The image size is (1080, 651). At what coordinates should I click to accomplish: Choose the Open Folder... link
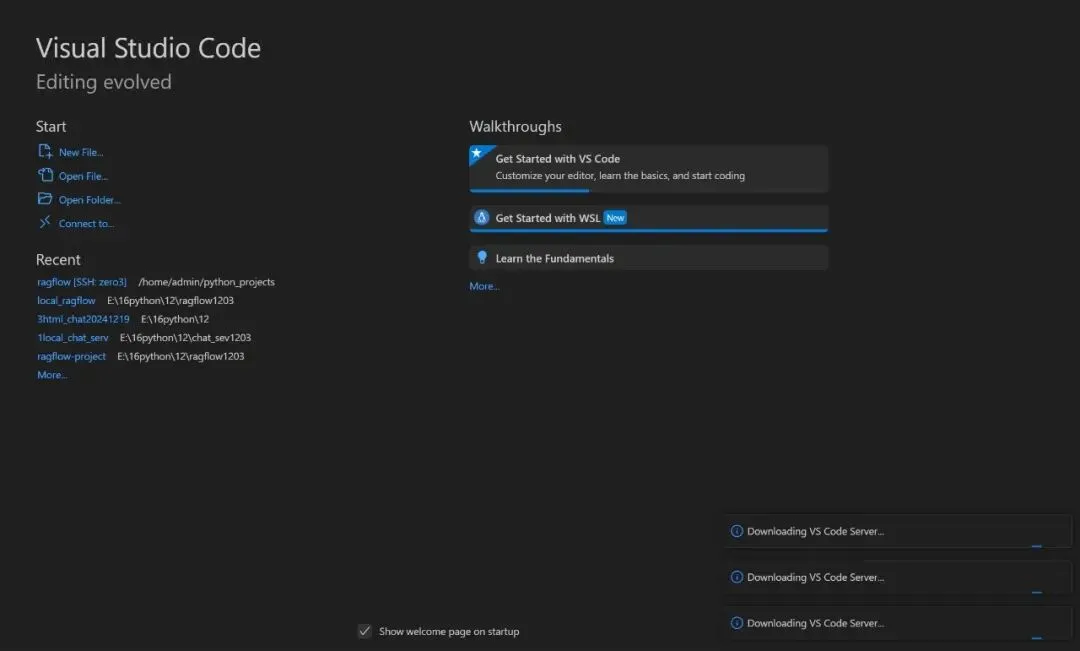tap(90, 200)
